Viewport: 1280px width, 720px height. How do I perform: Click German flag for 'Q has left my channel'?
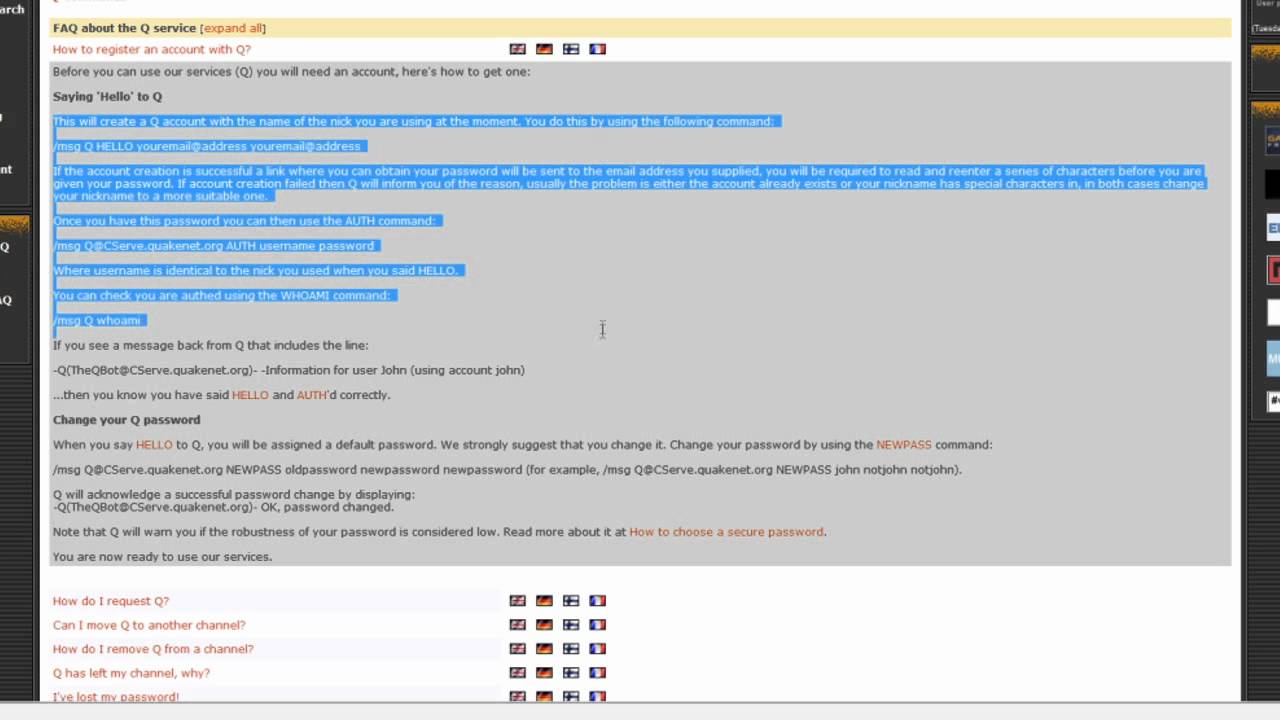coord(544,673)
